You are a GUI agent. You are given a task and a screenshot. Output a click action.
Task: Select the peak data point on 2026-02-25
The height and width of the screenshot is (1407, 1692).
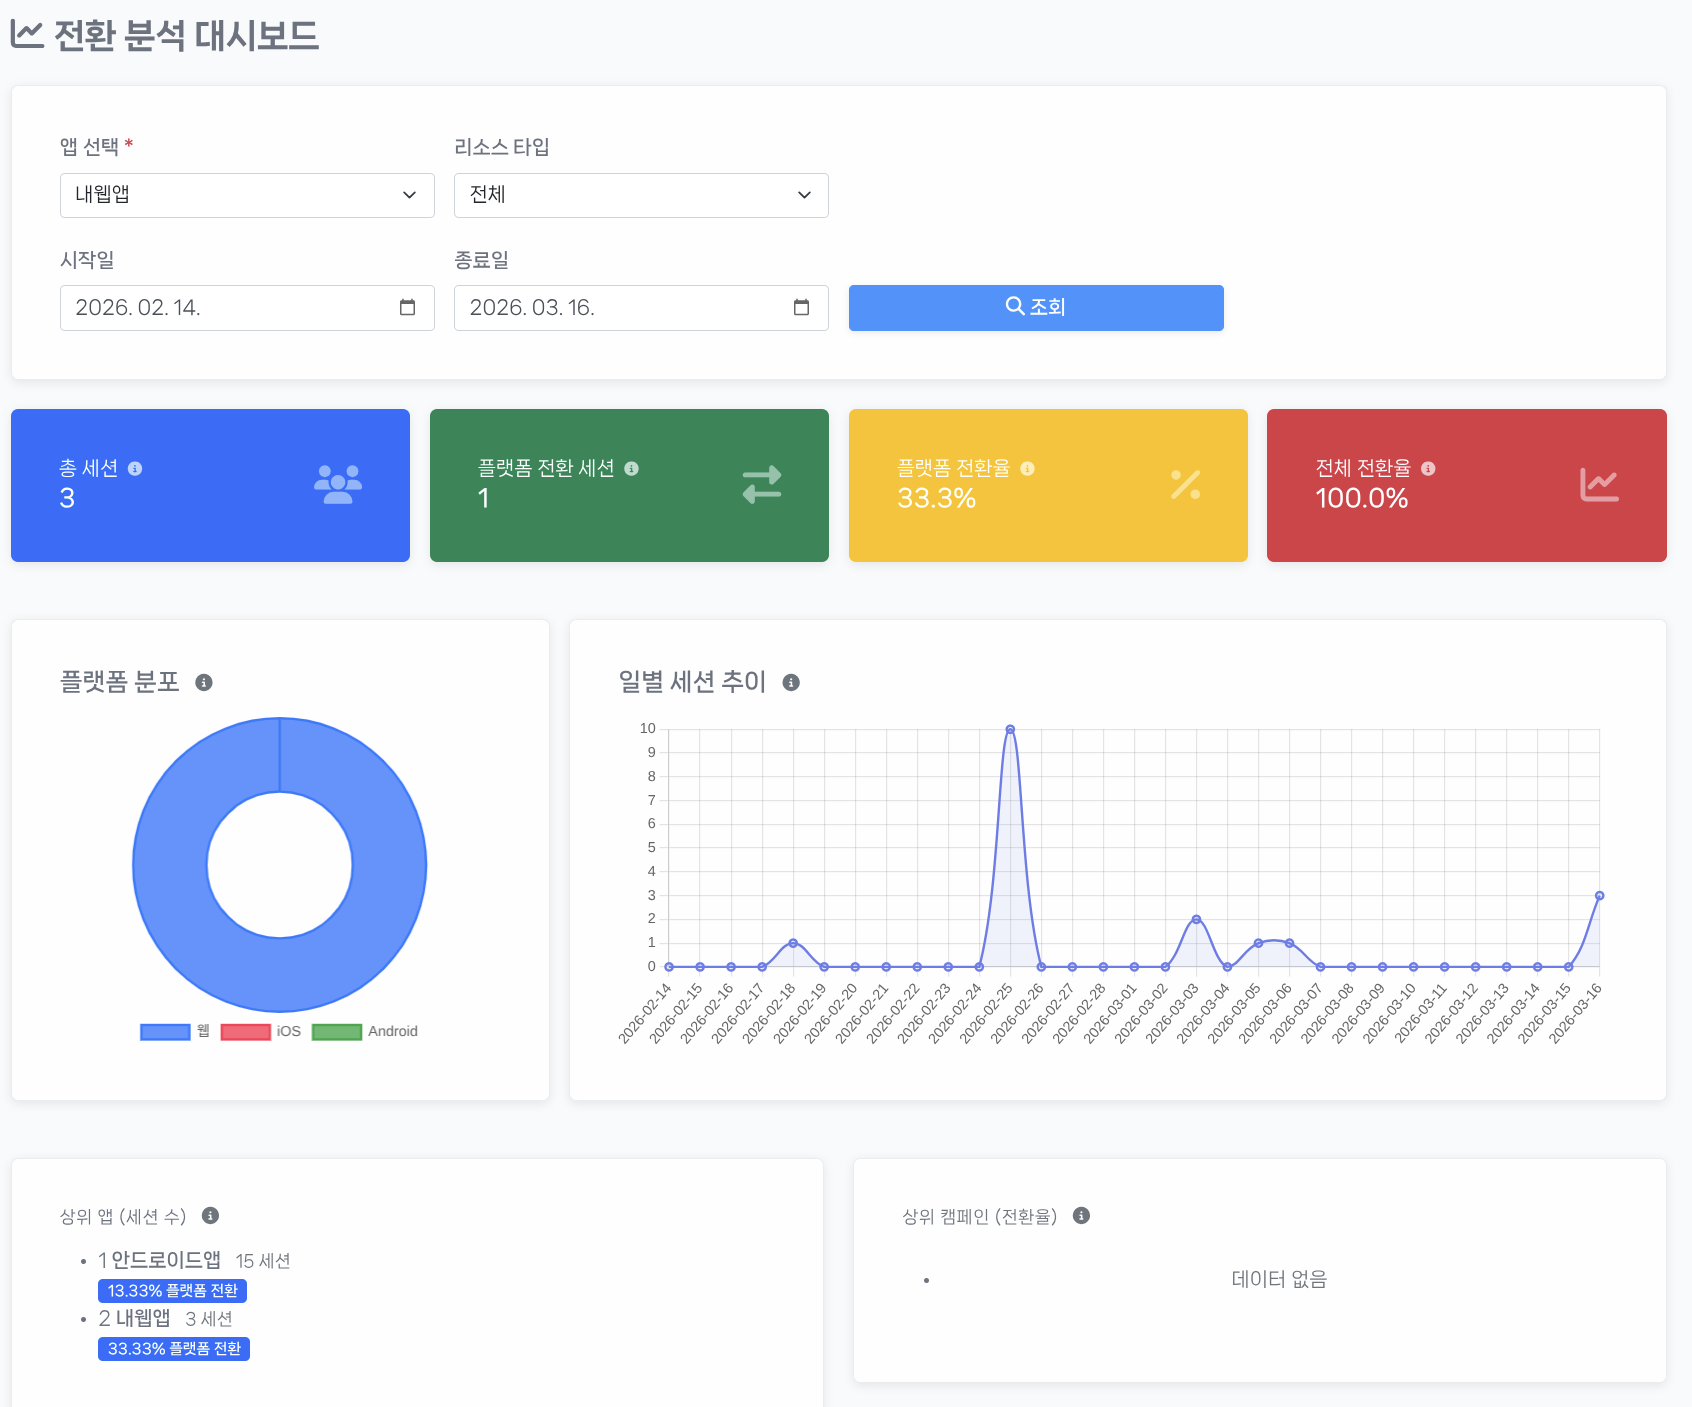tap(1011, 729)
